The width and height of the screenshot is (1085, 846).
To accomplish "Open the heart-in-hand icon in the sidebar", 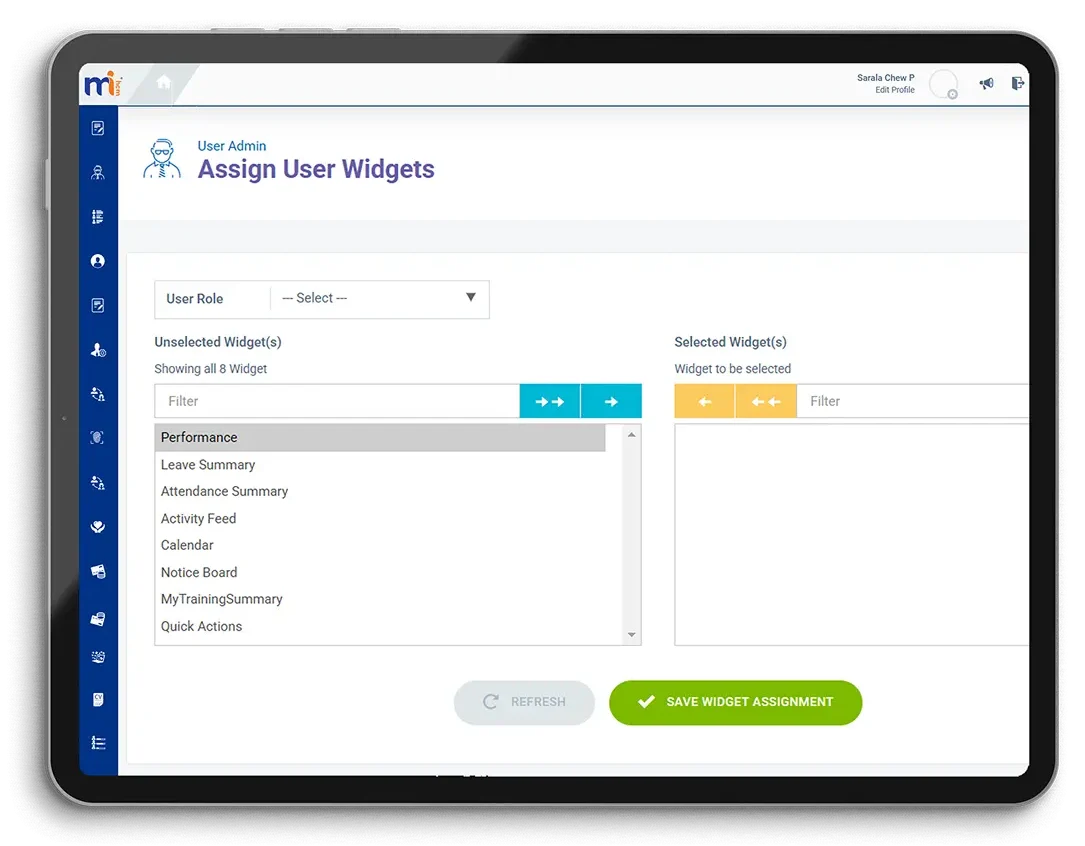I will coord(97,526).
